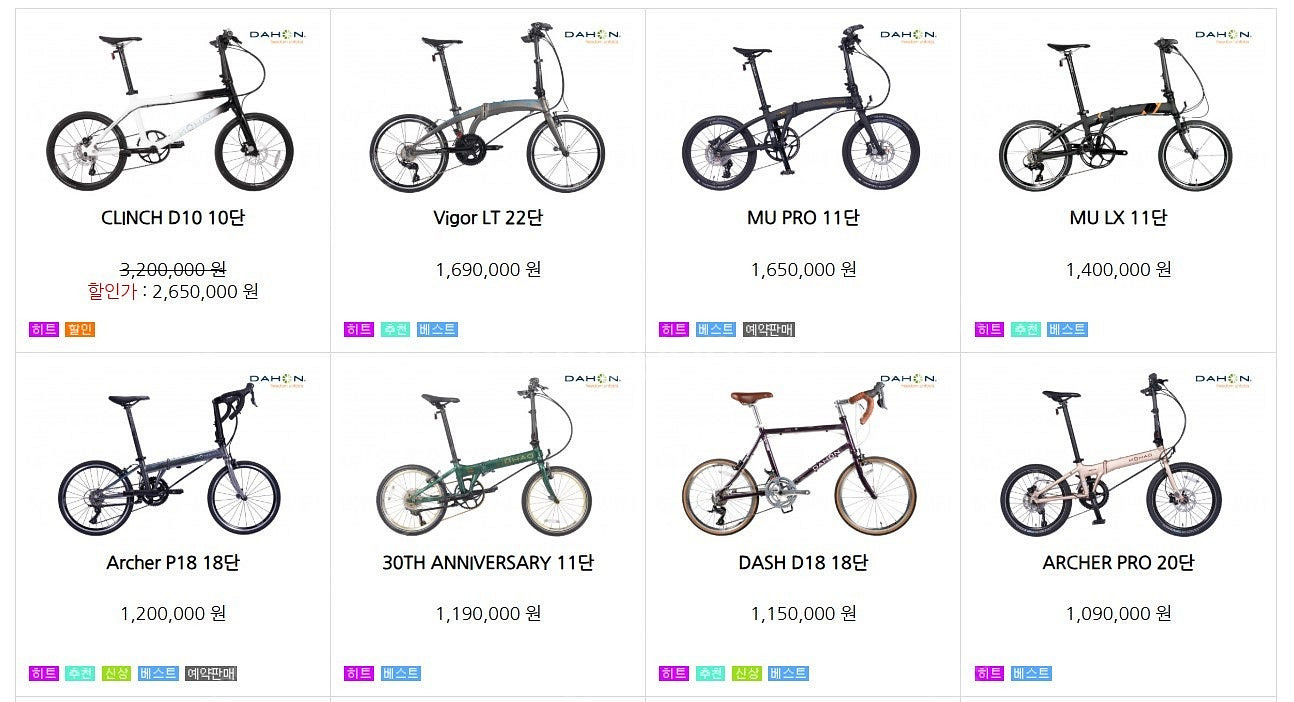This screenshot has height=702, width=1294.
Task: Click the 예약판매 badge under Archer P18
Action: 211,674
